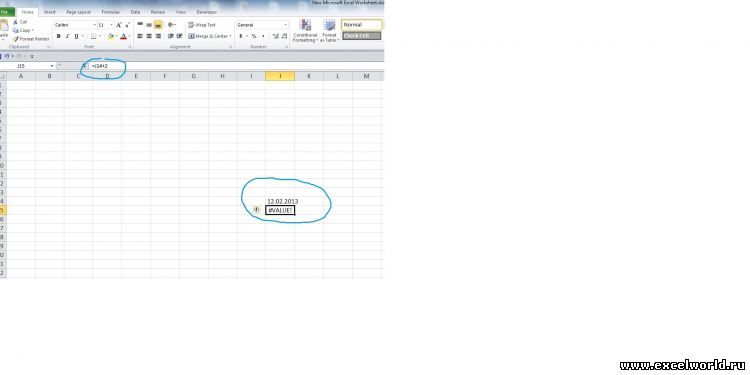This screenshot has height=375, width=750.
Task: Click the Format Painter brush
Action: pyautogui.click(x=16, y=39)
